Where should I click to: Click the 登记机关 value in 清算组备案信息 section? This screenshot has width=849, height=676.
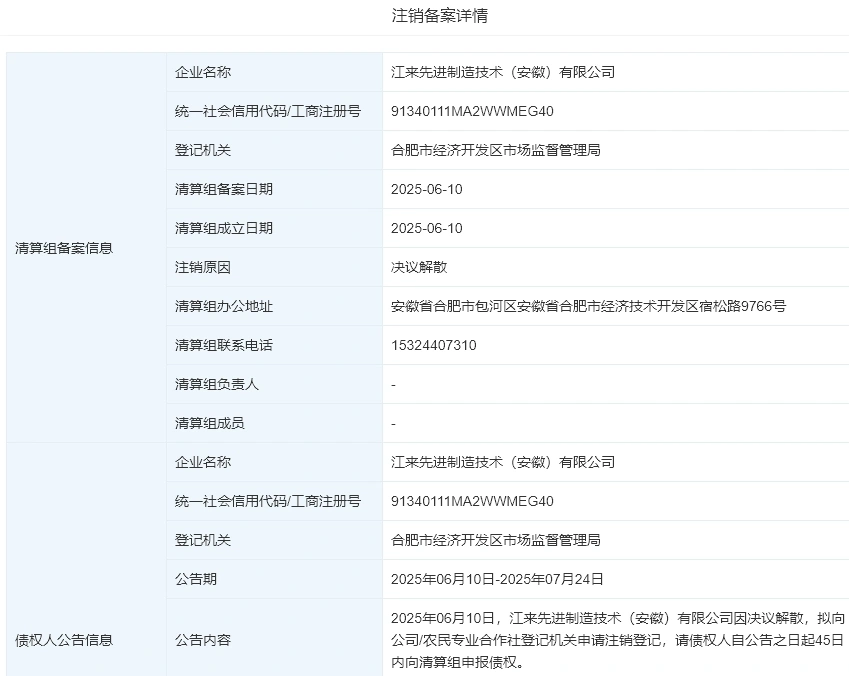[x=496, y=150]
